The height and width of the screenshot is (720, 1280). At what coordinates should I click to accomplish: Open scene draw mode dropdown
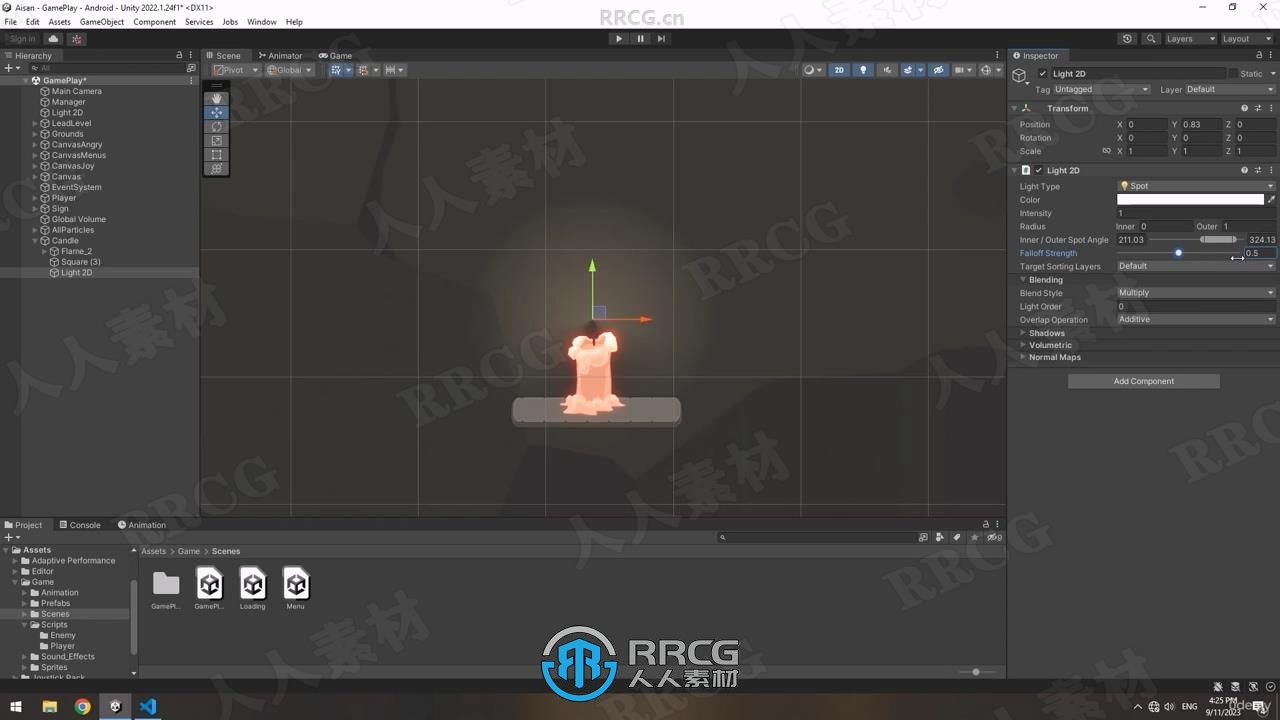(814, 70)
